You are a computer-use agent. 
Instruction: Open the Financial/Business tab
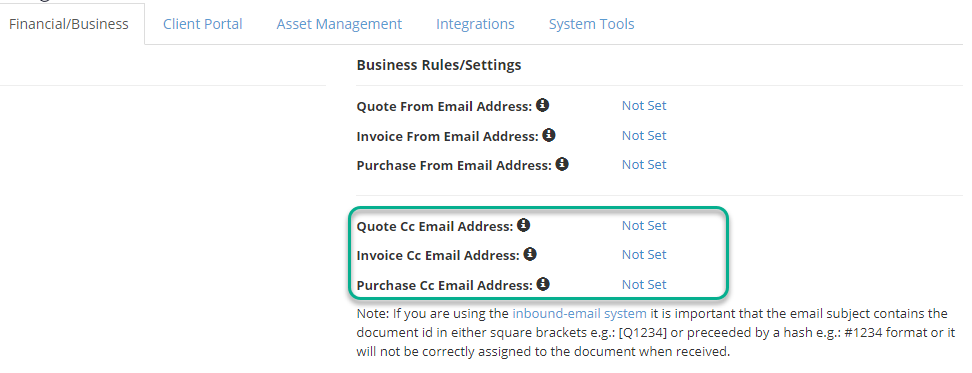pyautogui.click(x=69, y=24)
